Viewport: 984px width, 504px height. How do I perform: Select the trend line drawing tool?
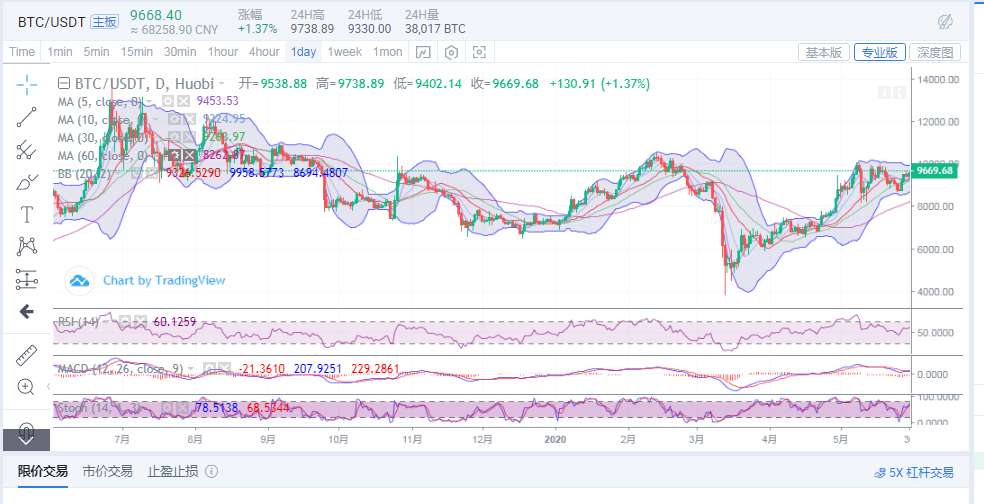(x=26, y=117)
